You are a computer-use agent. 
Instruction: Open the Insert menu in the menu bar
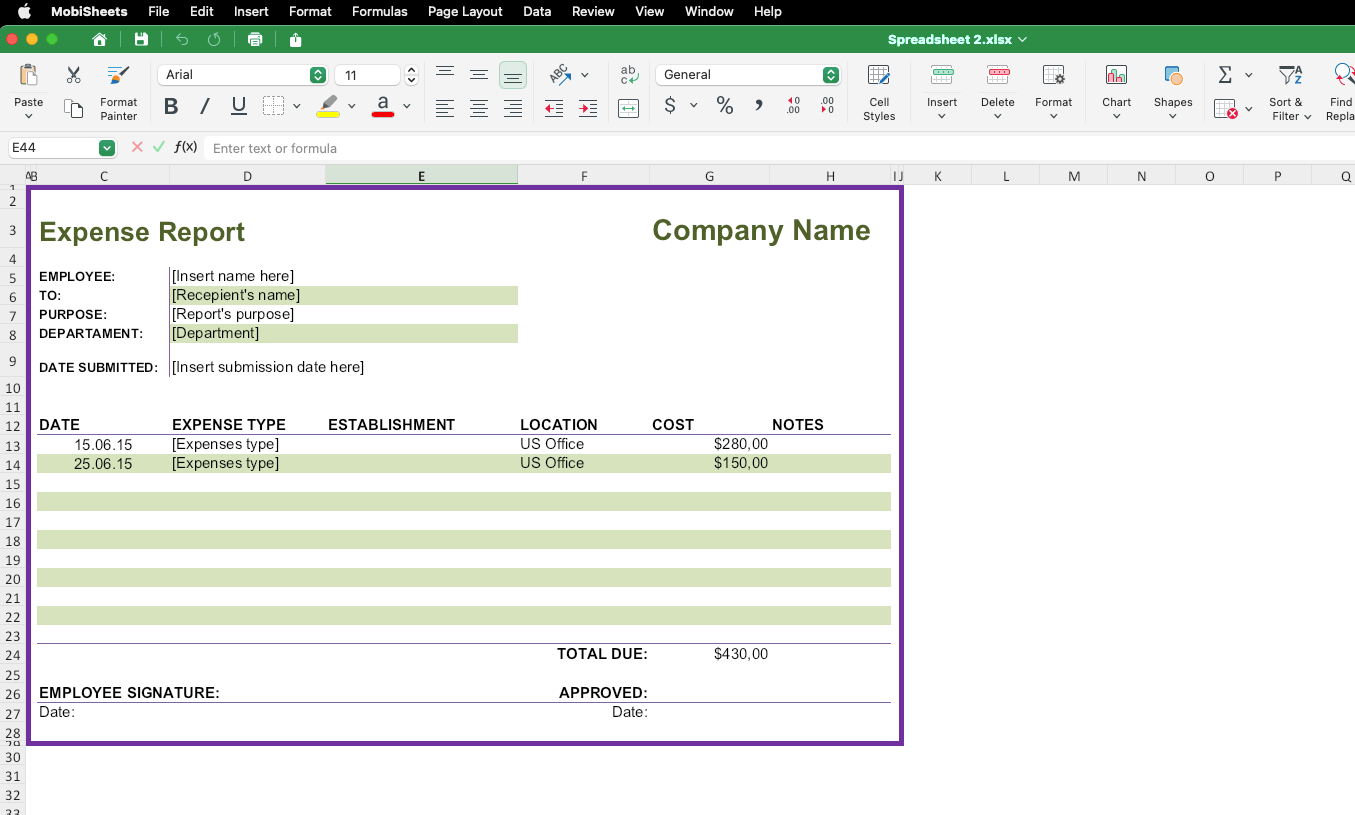point(251,12)
